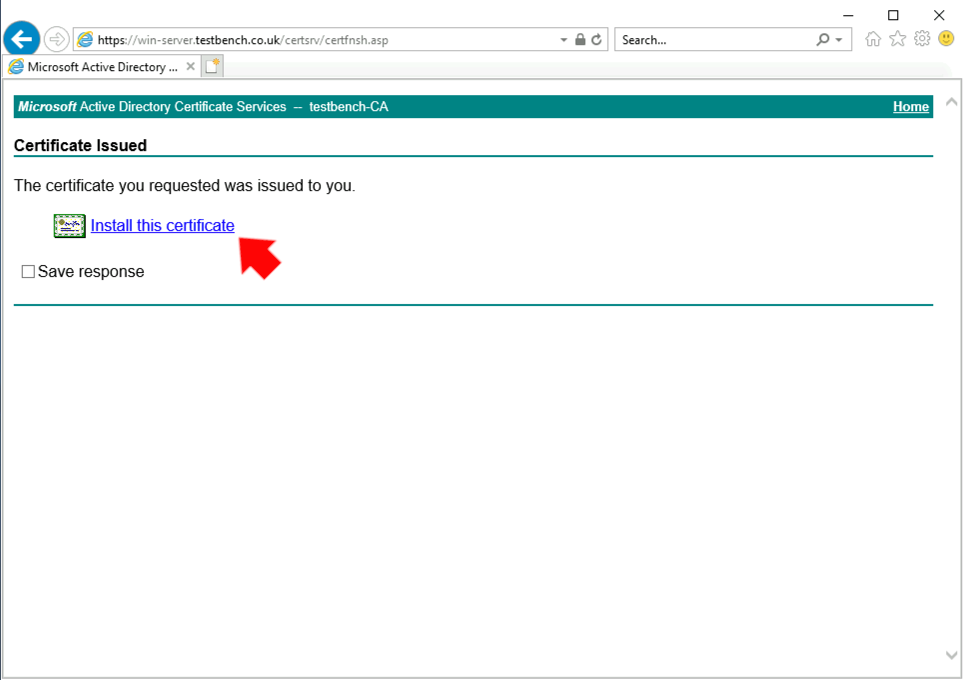
Task: Click the magnifier search icon
Action: (x=822, y=40)
